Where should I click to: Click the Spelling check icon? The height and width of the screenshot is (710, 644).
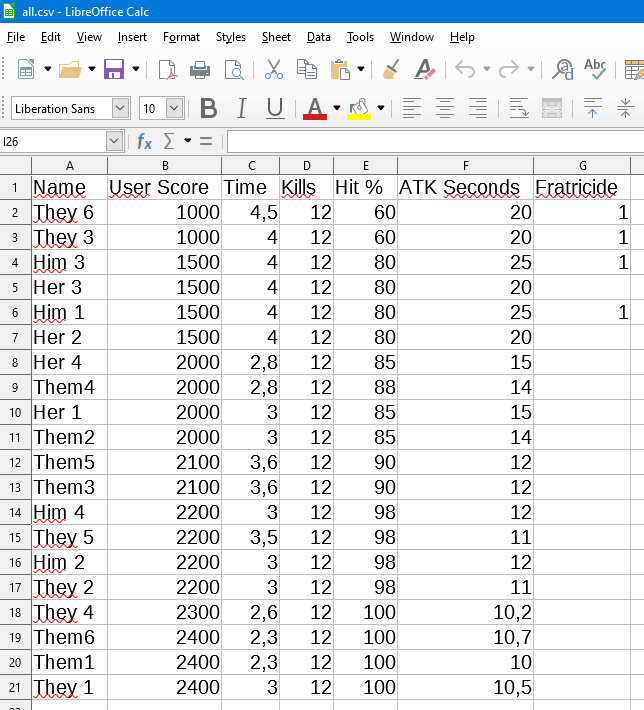point(595,69)
